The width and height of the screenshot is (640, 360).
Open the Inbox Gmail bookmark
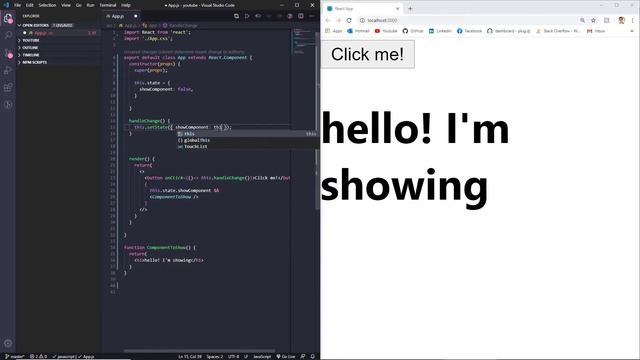click(596, 31)
